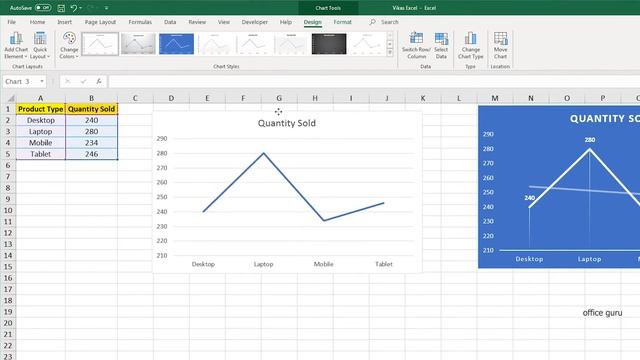Open the Page Layout tab

[100, 22]
